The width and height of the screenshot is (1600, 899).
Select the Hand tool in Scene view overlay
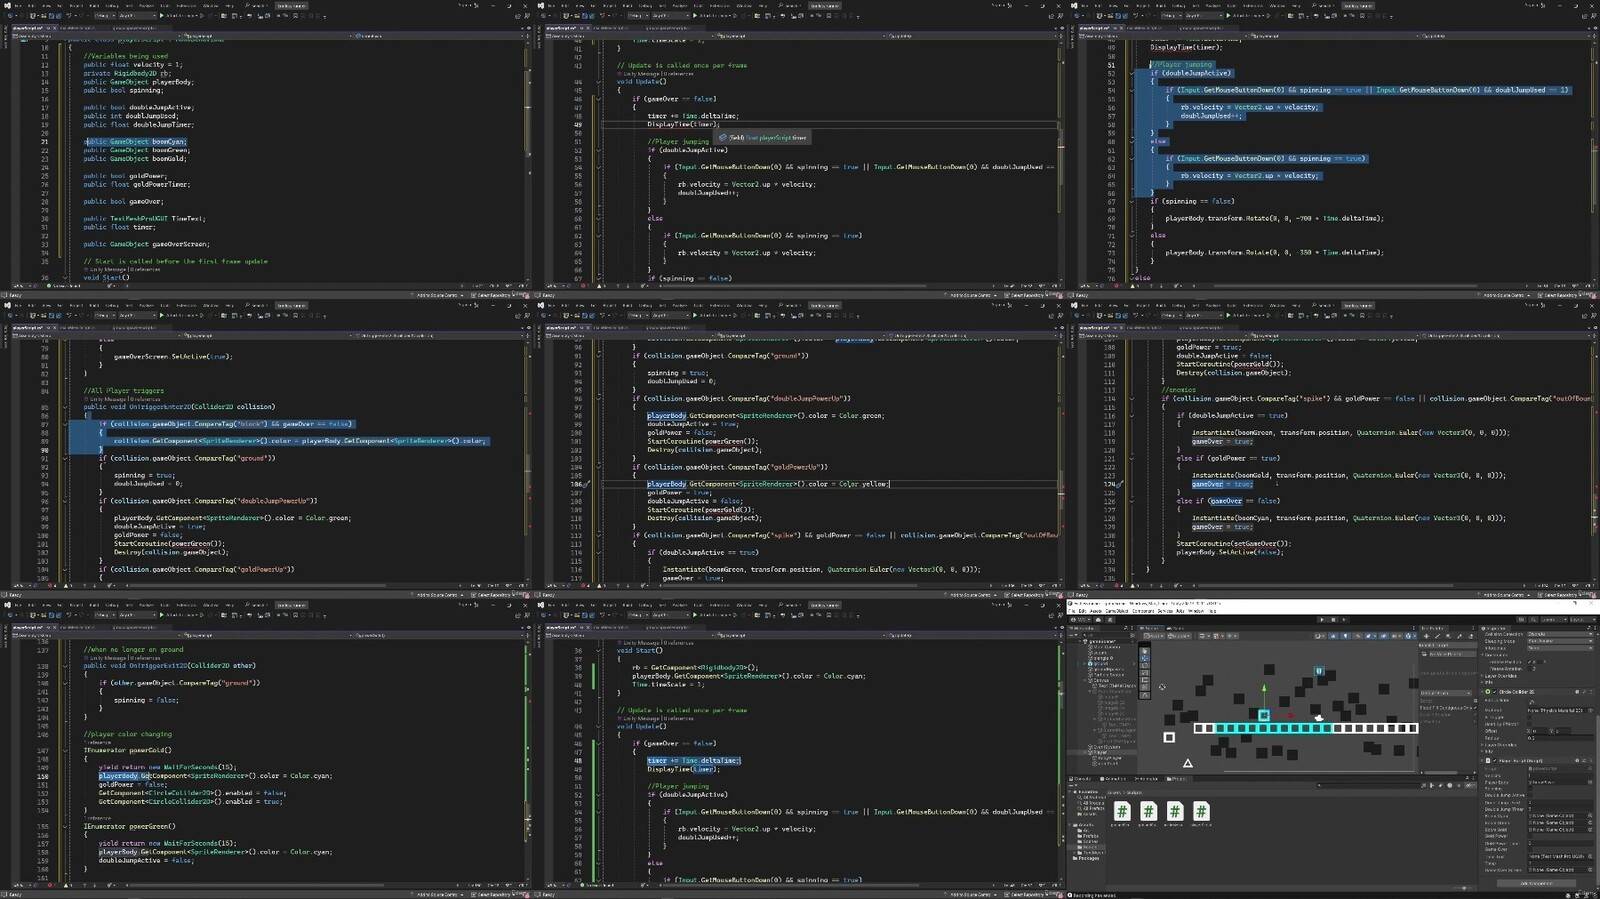pos(1145,651)
